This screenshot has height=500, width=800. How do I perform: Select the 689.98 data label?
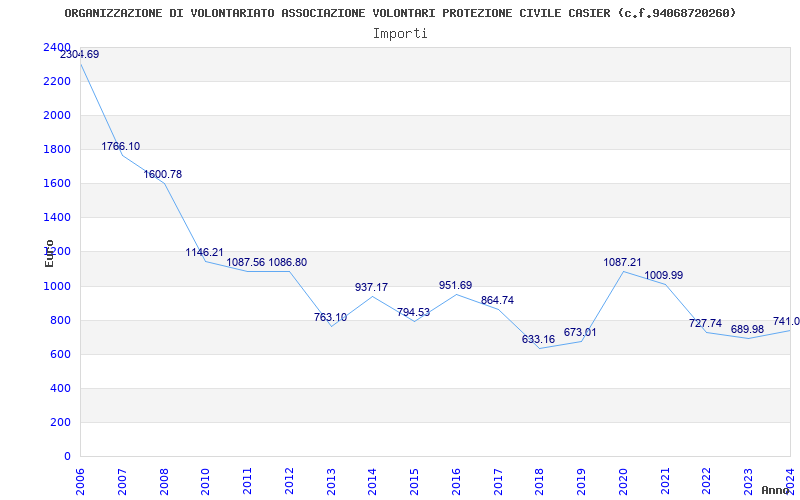[x=747, y=330]
